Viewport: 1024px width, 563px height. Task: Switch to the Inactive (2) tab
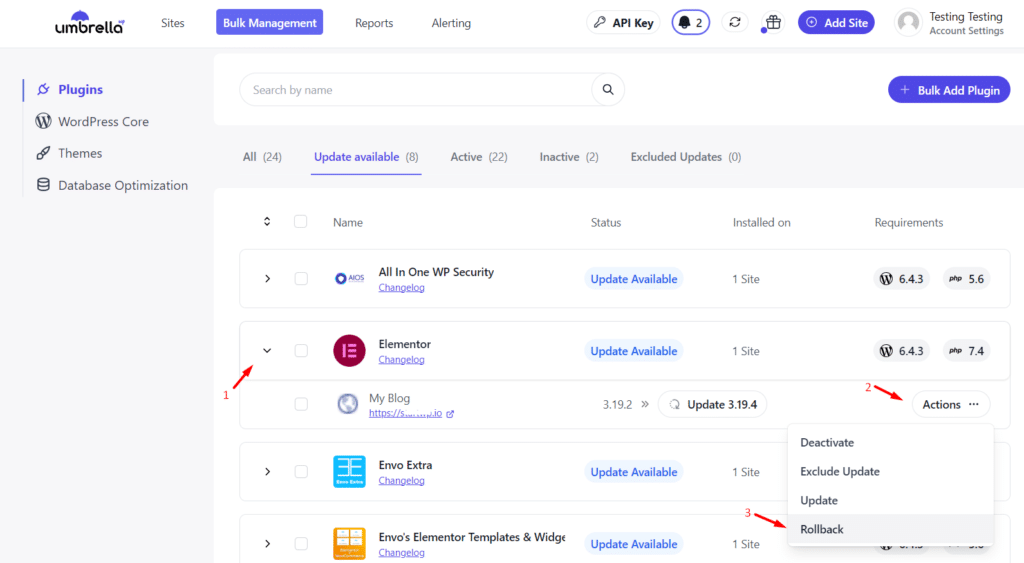(569, 157)
